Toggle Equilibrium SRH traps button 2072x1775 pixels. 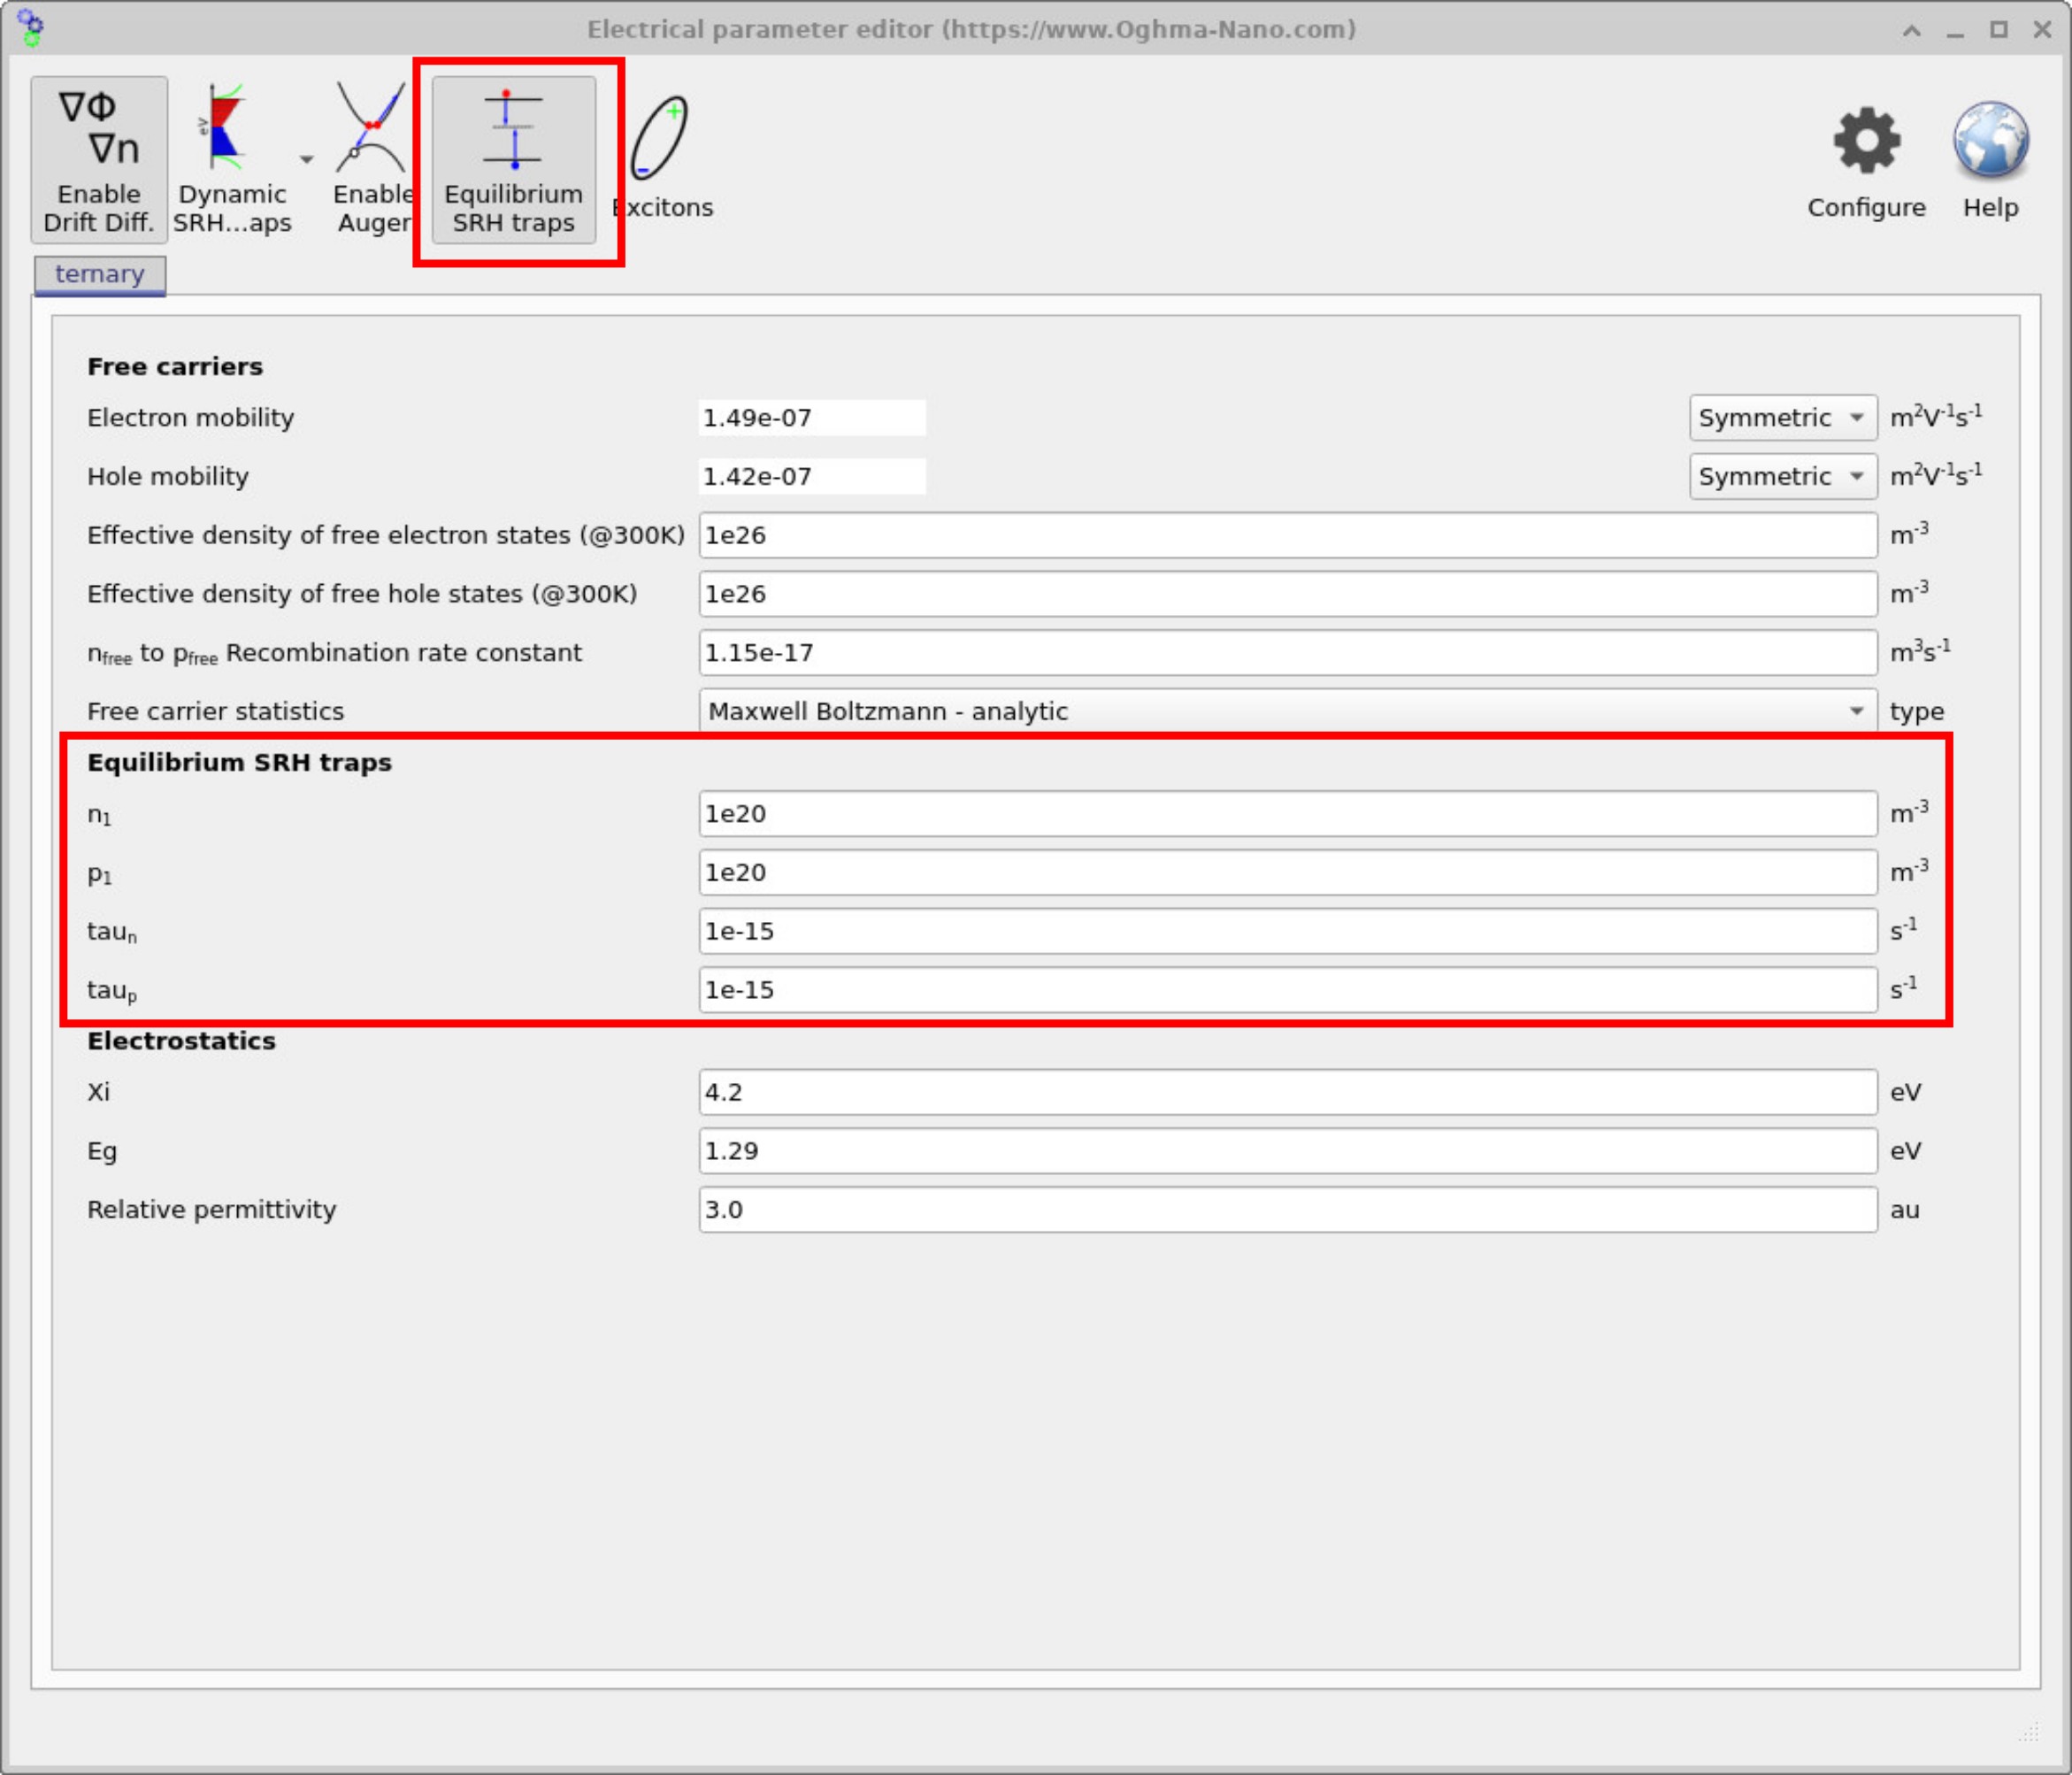(513, 158)
